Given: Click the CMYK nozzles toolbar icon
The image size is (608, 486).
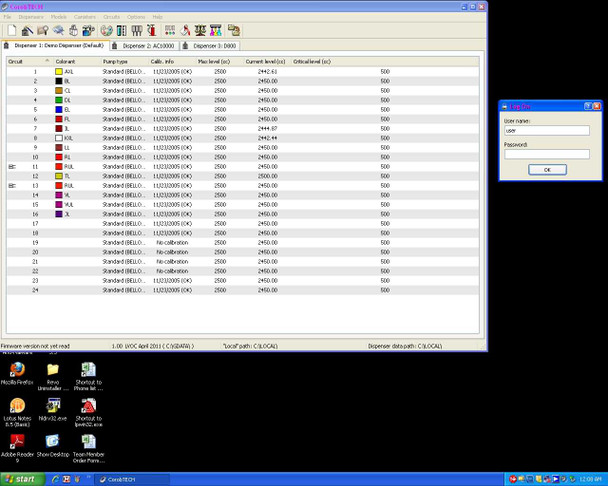Looking at the screenshot, I should point(216,30).
